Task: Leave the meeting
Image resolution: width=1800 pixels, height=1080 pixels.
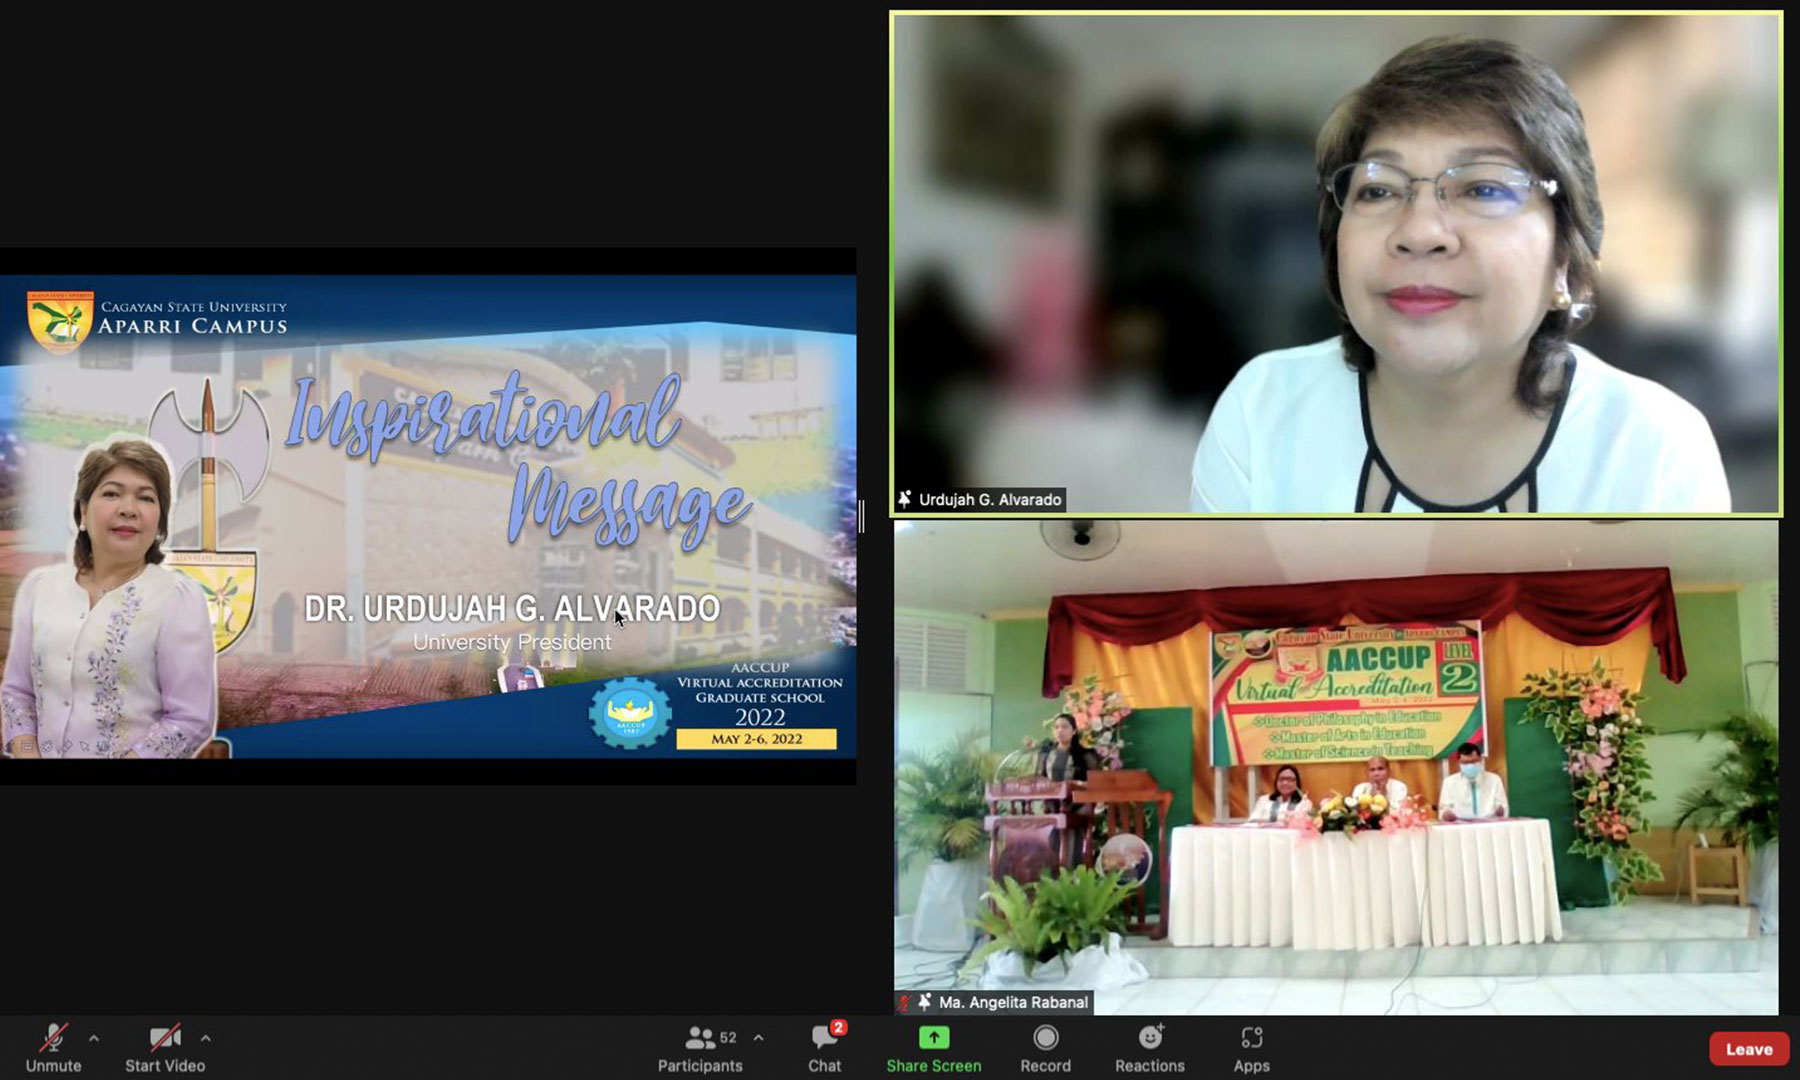Action: pyautogui.click(x=1749, y=1049)
